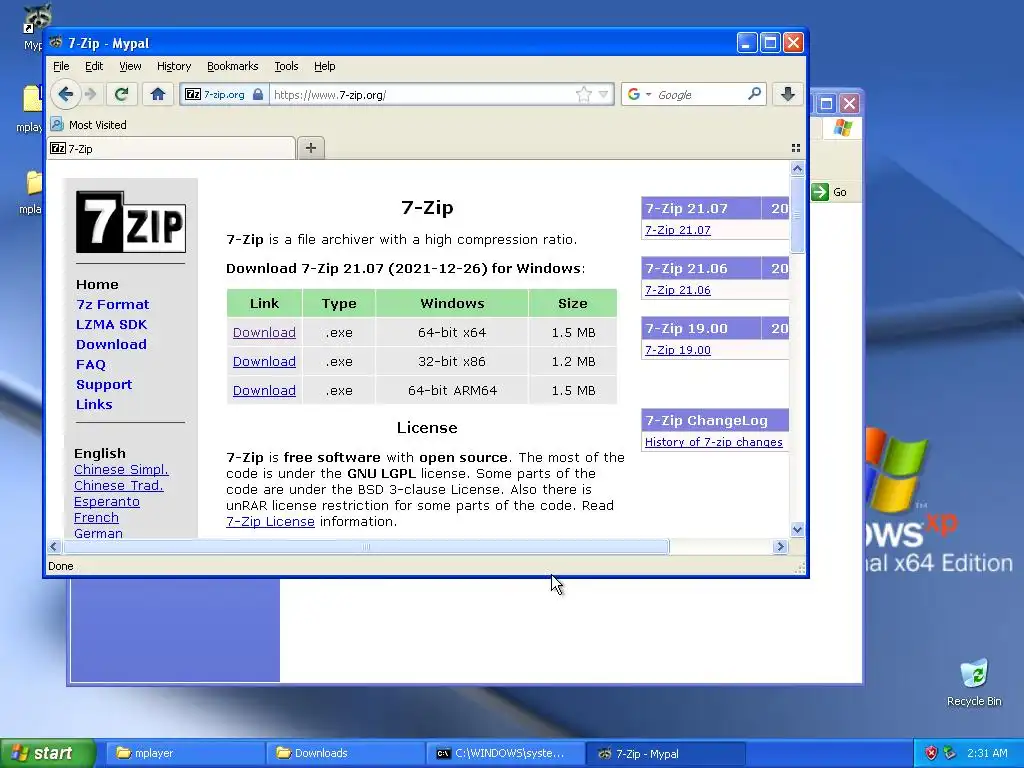Switch language to Esperanto
1024x768 pixels.
(x=106, y=502)
